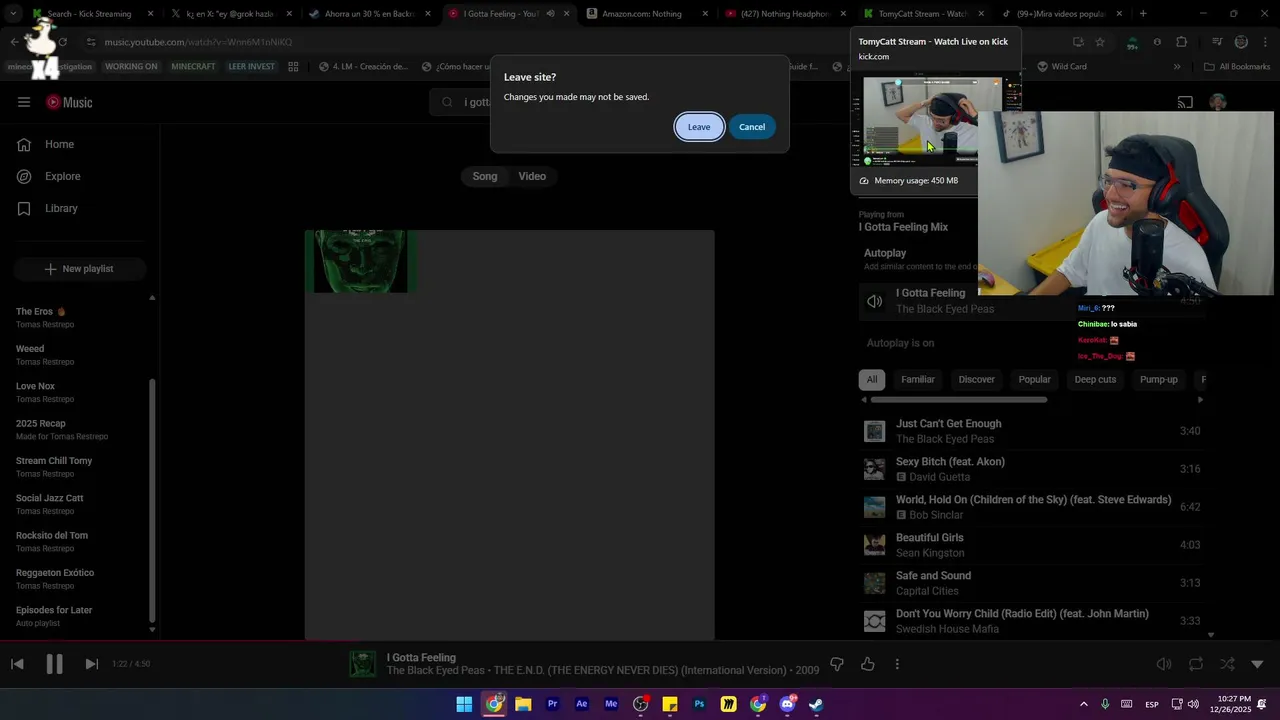Image resolution: width=1280 pixels, height=720 pixels.
Task: Open the Miro app from the taskbar
Action: point(728,704)
